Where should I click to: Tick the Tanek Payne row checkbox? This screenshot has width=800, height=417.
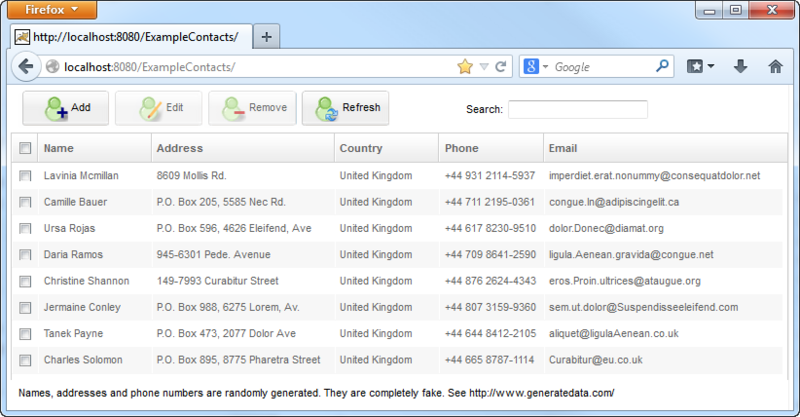(25, 334)
